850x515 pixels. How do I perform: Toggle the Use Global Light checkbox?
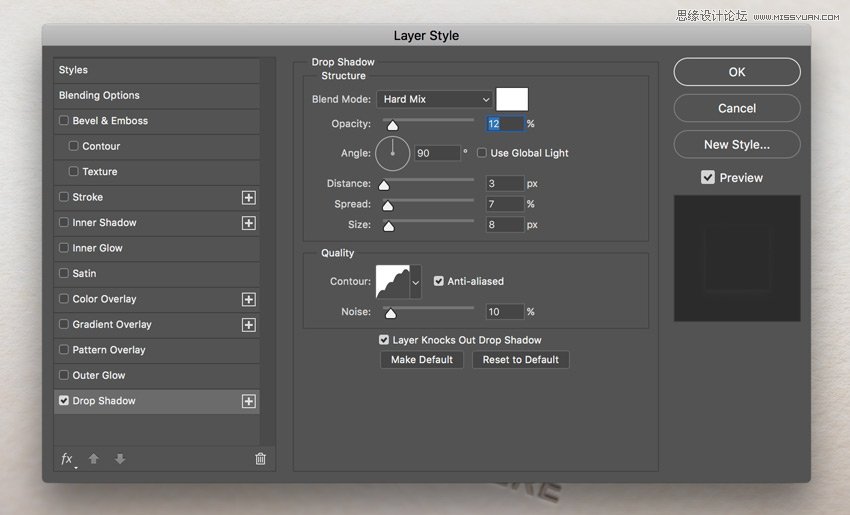tap(482, 153)
